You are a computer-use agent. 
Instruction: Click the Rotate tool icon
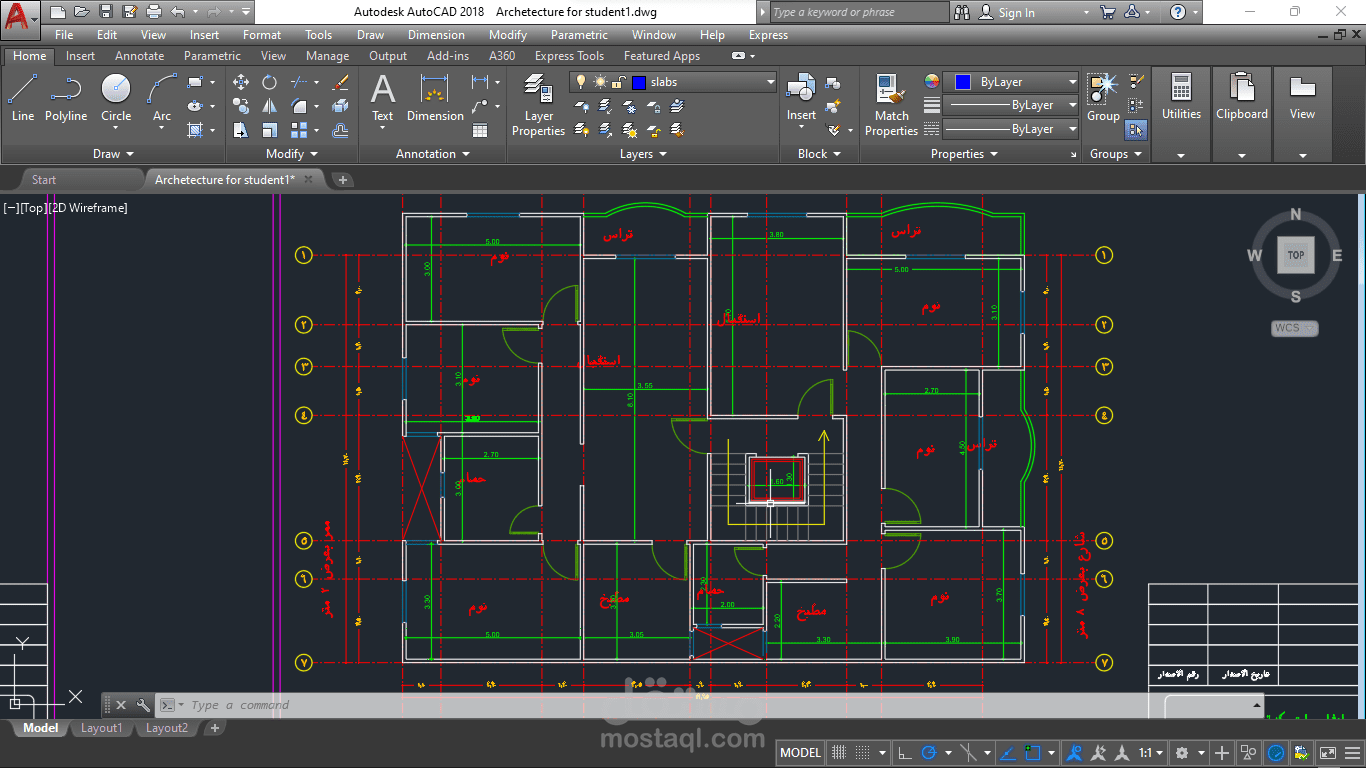coord(270,82)
